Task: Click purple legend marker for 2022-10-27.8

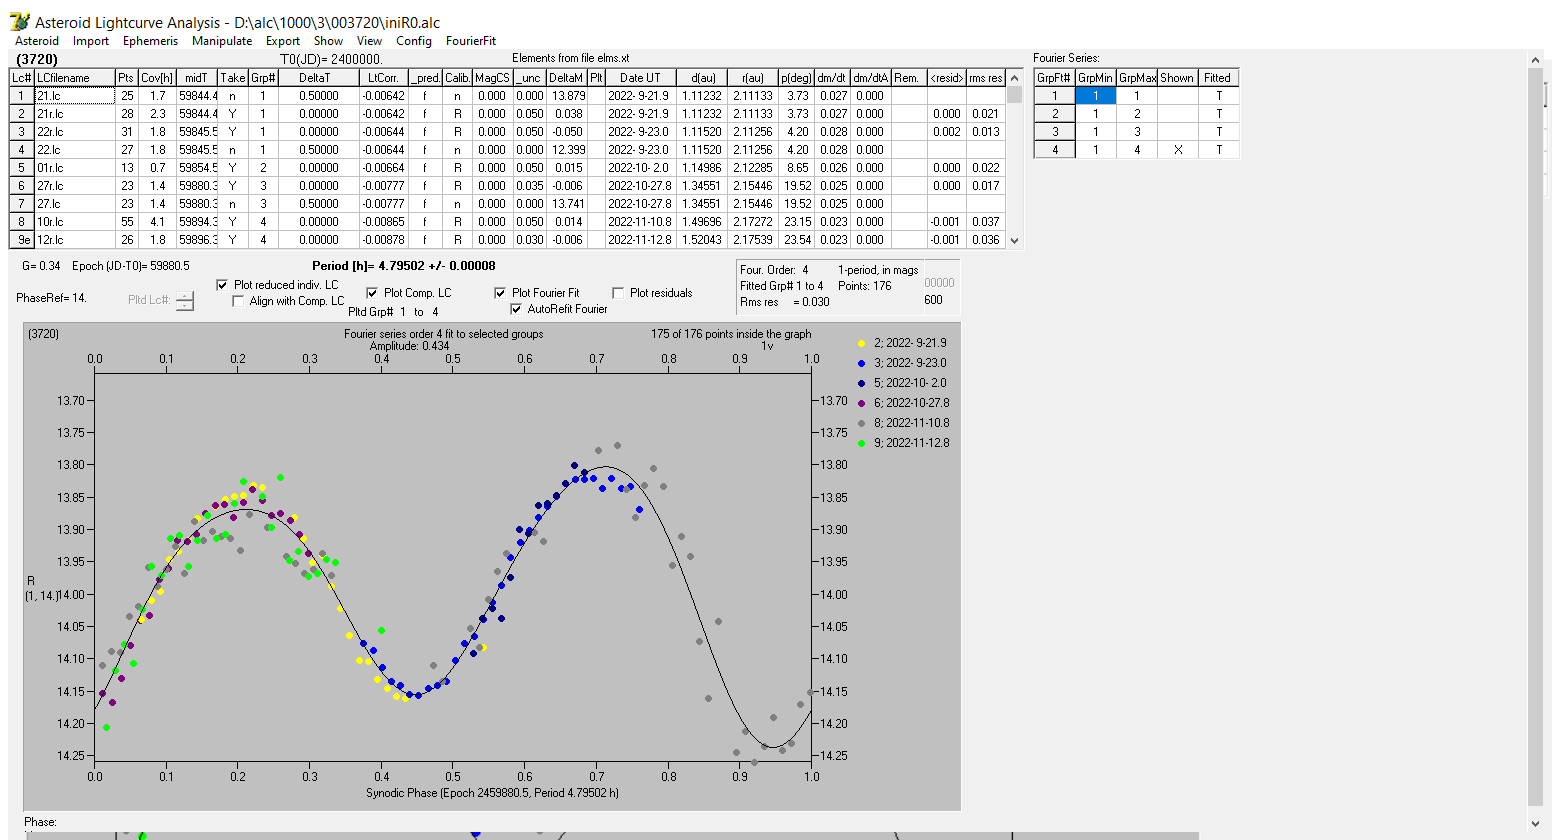Action: click(x=862, y=403)
